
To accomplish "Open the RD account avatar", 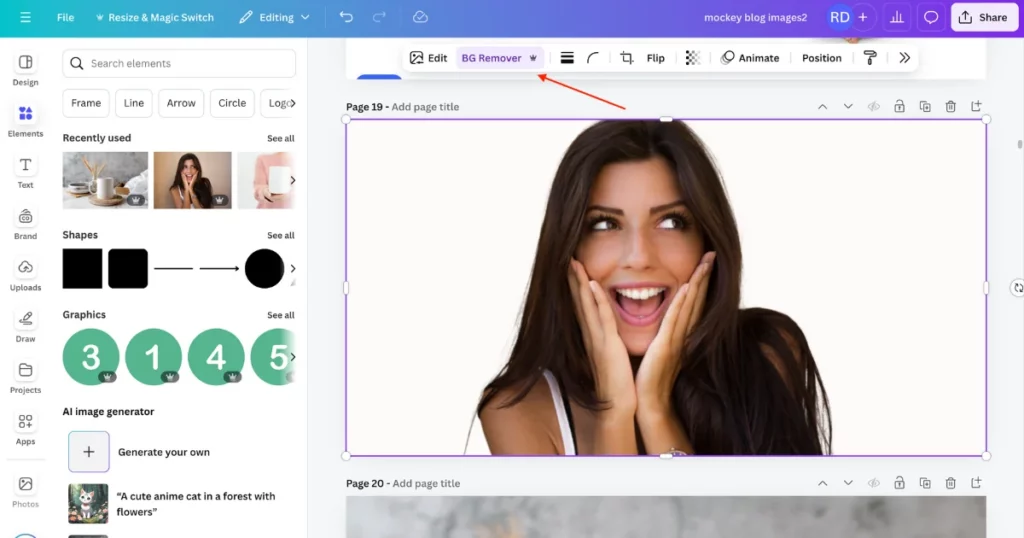I will (839, 18).
